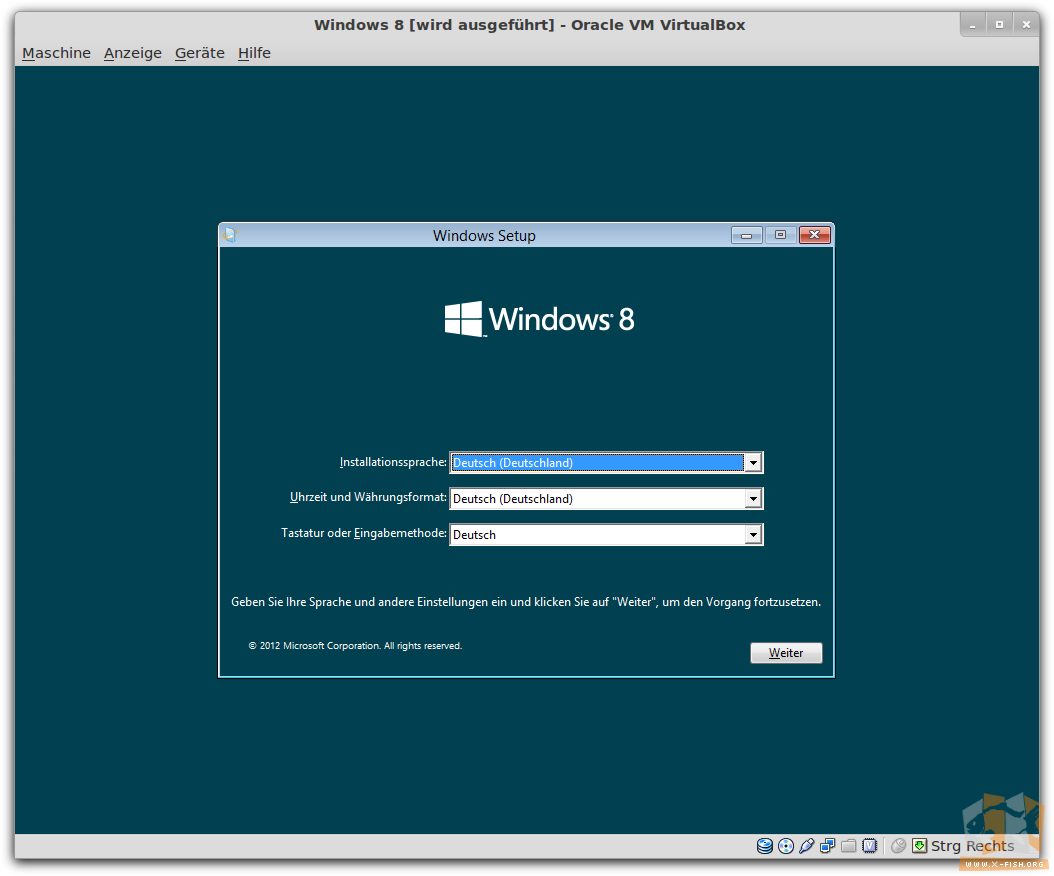The image size is (1054, 876).
Task: Click the virtualization CPU chip icon
Action: 869,846
